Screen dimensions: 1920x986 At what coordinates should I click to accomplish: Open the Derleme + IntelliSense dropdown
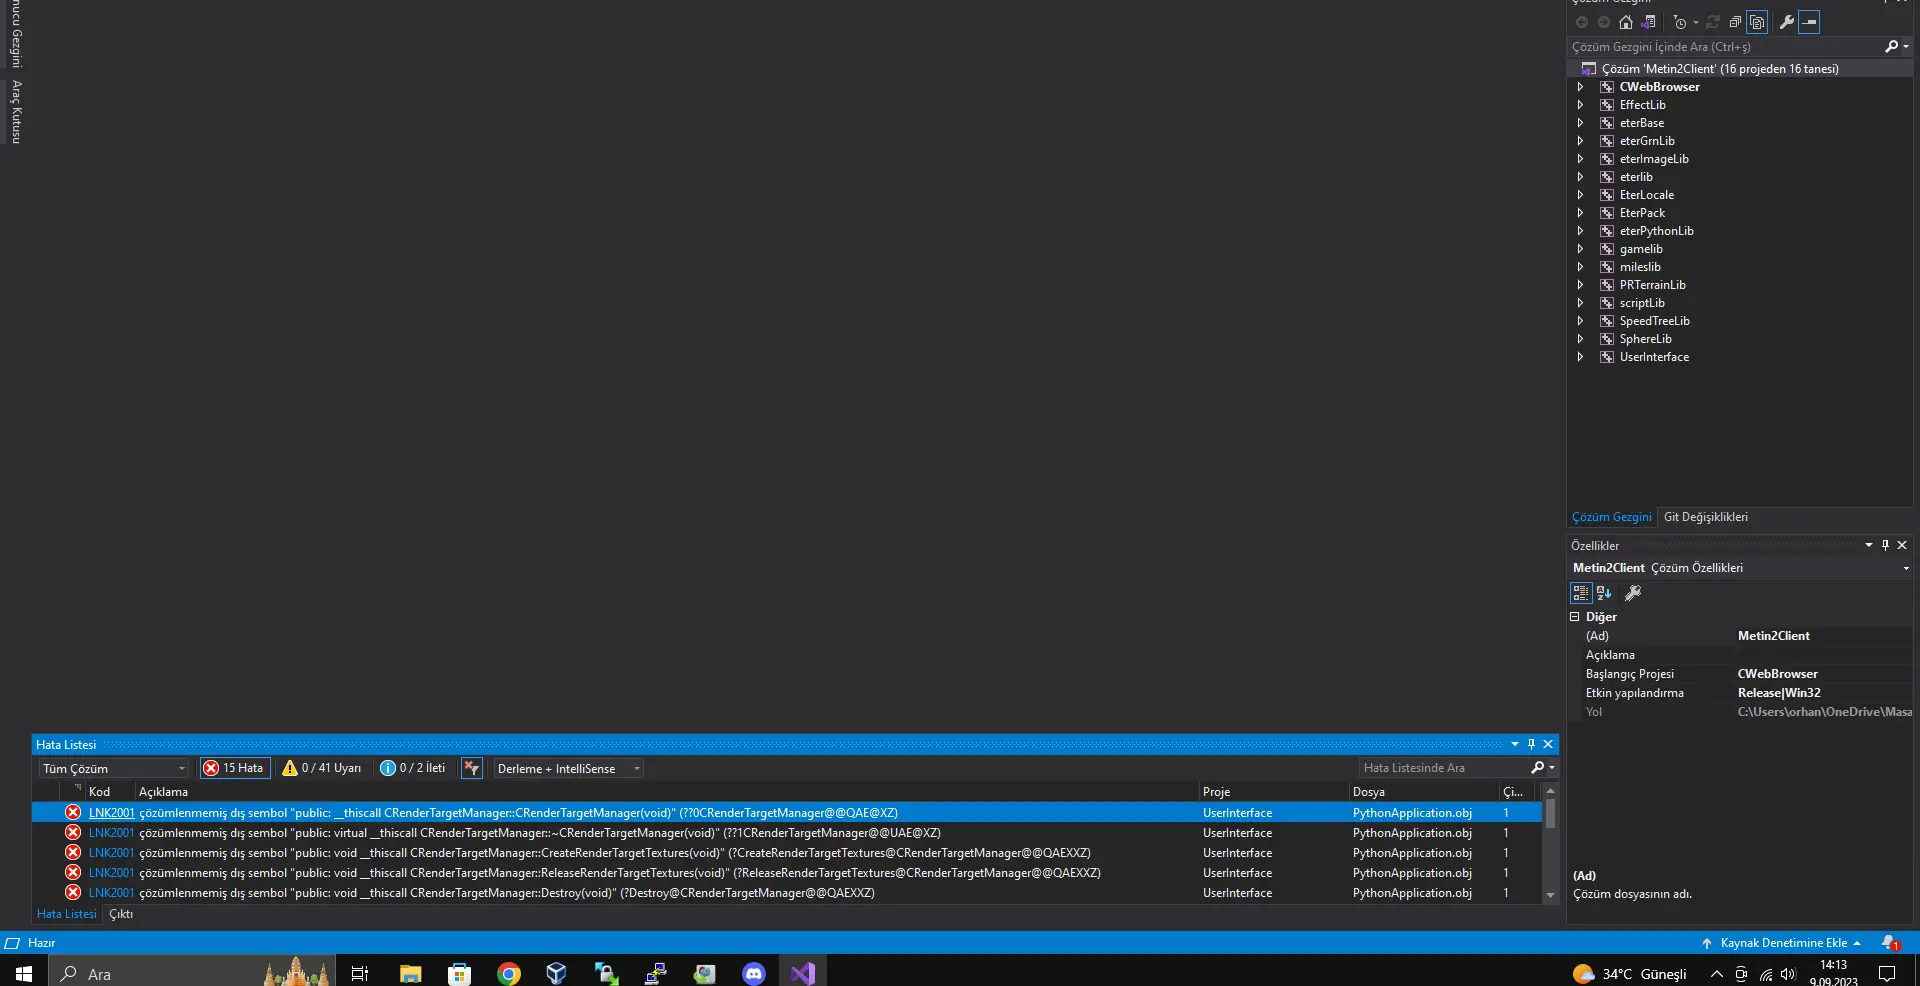[x=568, y=768]
